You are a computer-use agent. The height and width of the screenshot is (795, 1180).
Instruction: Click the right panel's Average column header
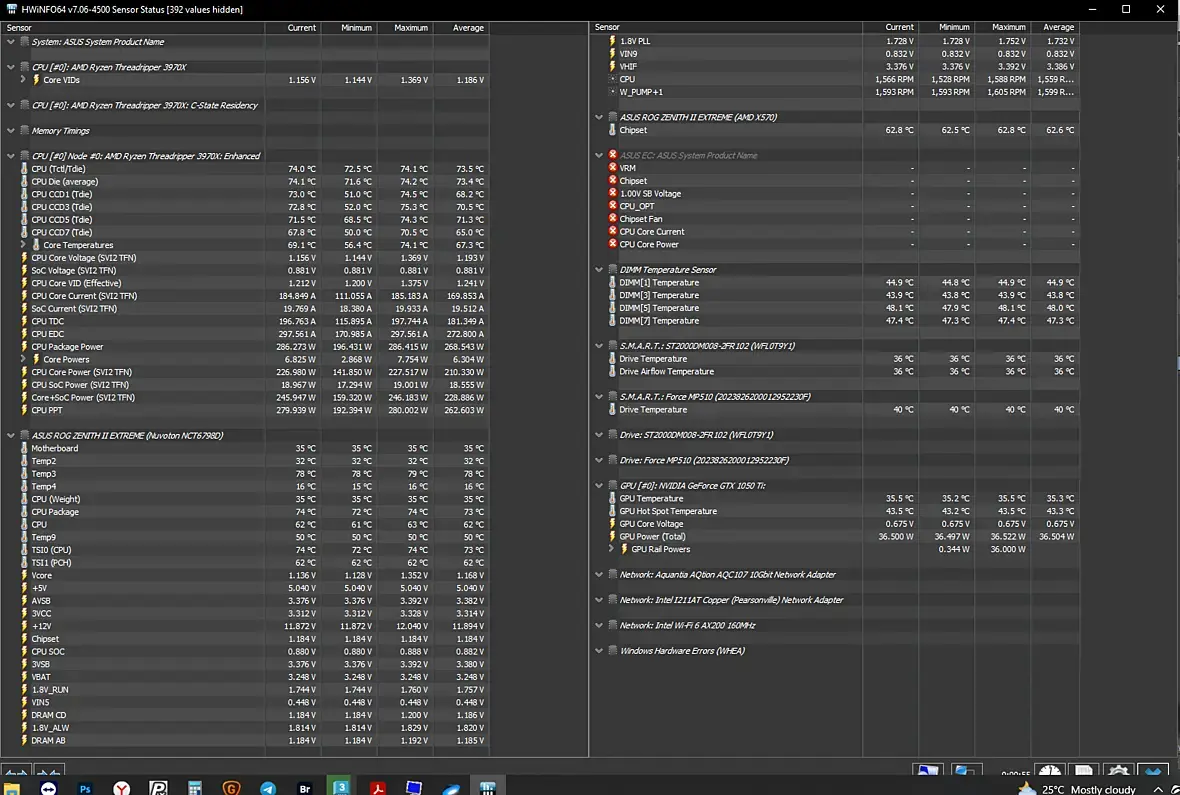coord(1058,28)
